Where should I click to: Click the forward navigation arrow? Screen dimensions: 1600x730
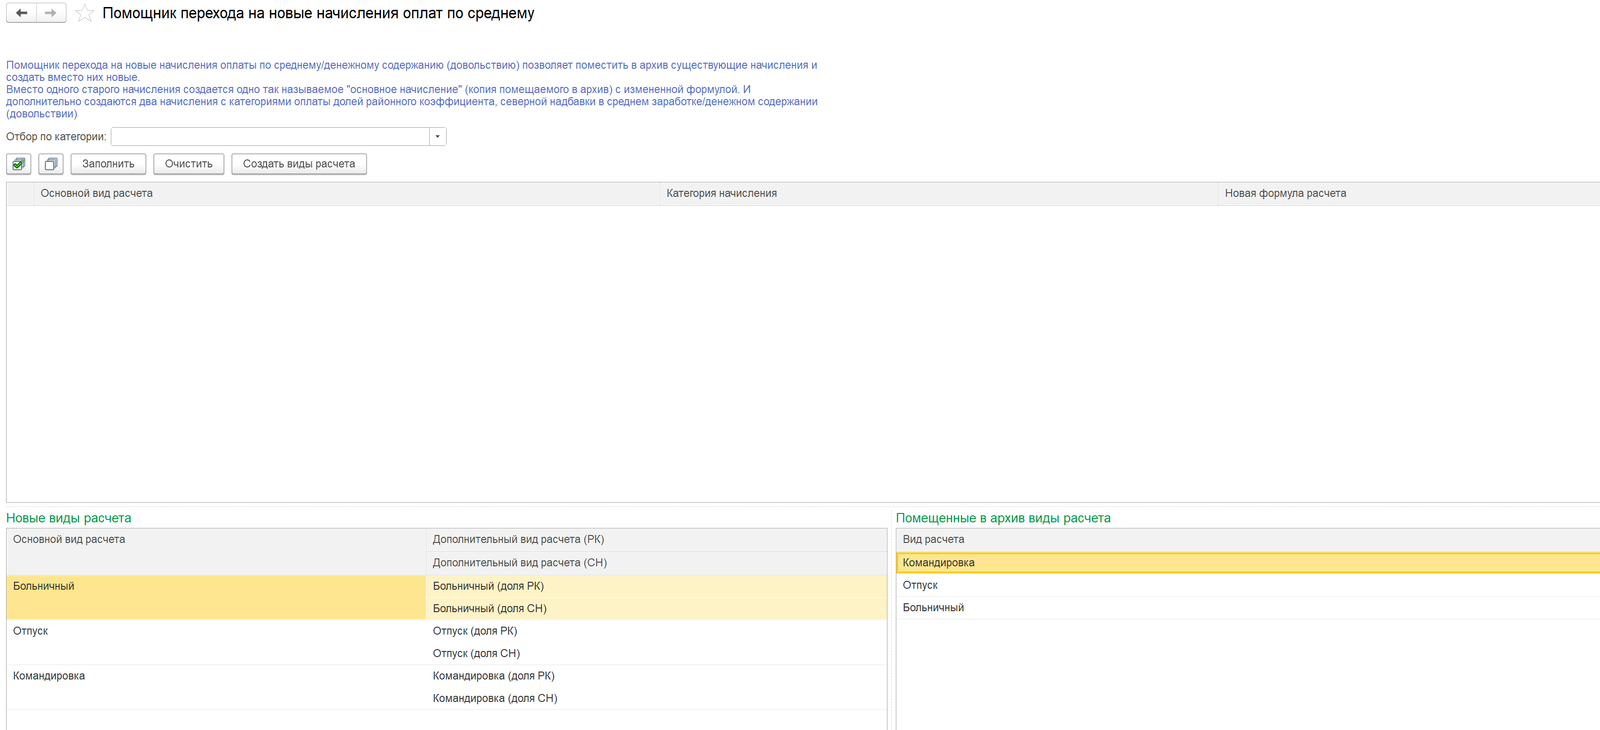point(51,13)
